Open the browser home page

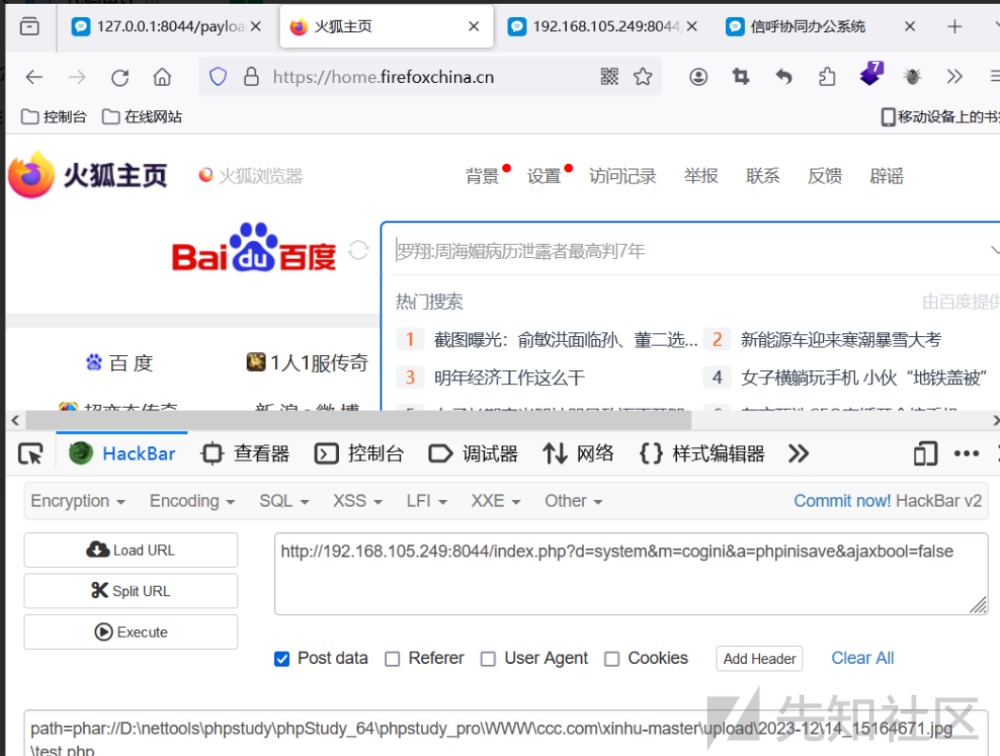coord(162,77)
